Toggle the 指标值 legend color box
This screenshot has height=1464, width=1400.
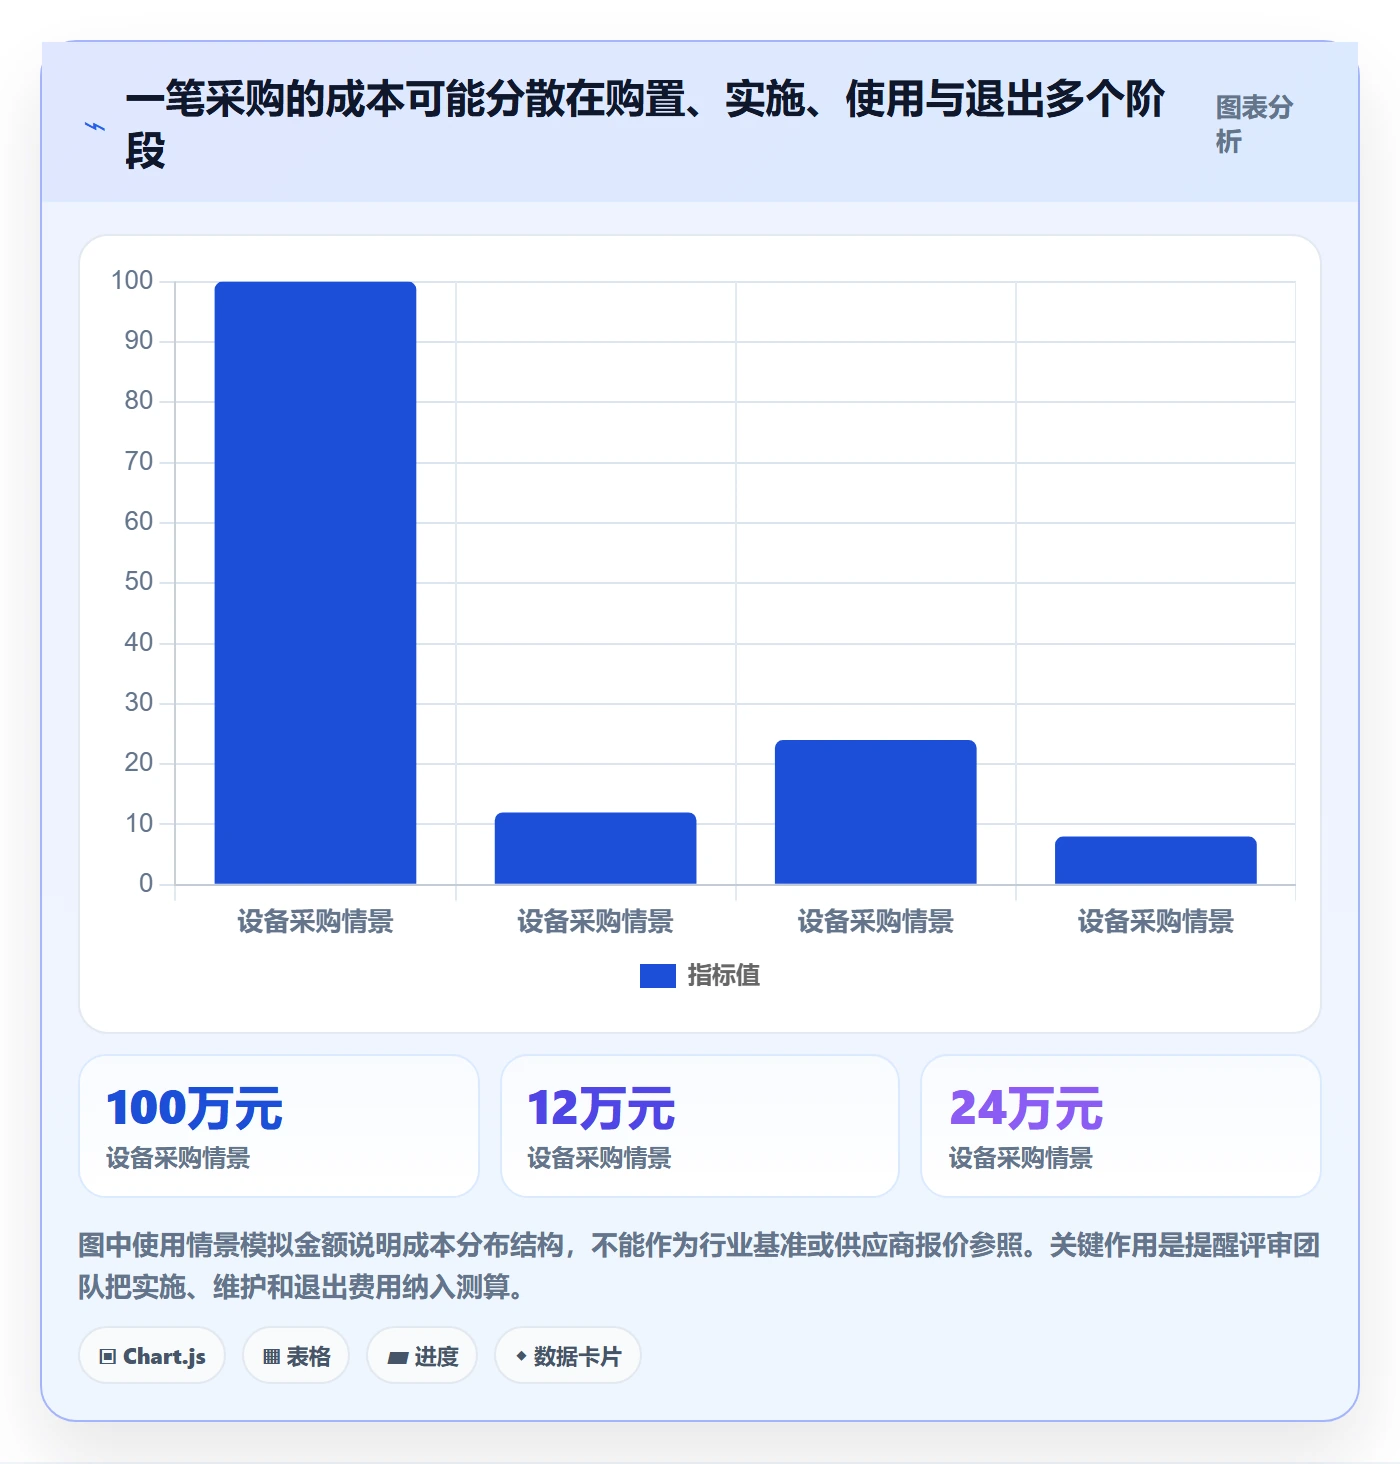click(x=657, y=975)
